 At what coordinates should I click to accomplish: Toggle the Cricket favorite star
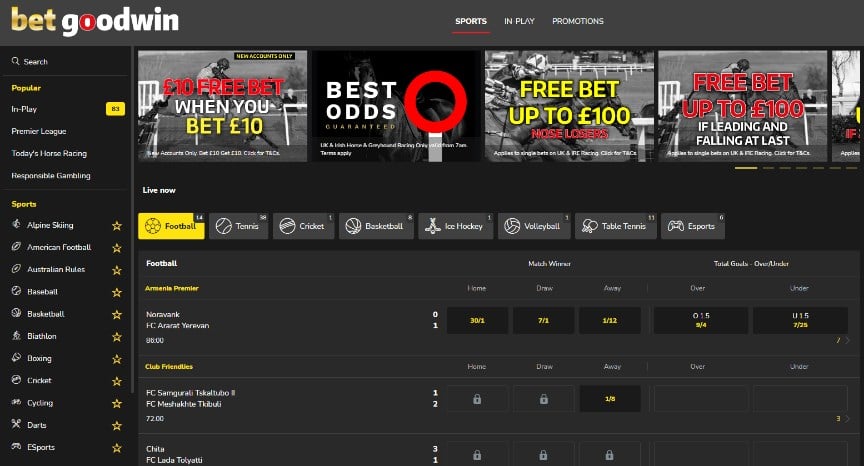point(117,381)
